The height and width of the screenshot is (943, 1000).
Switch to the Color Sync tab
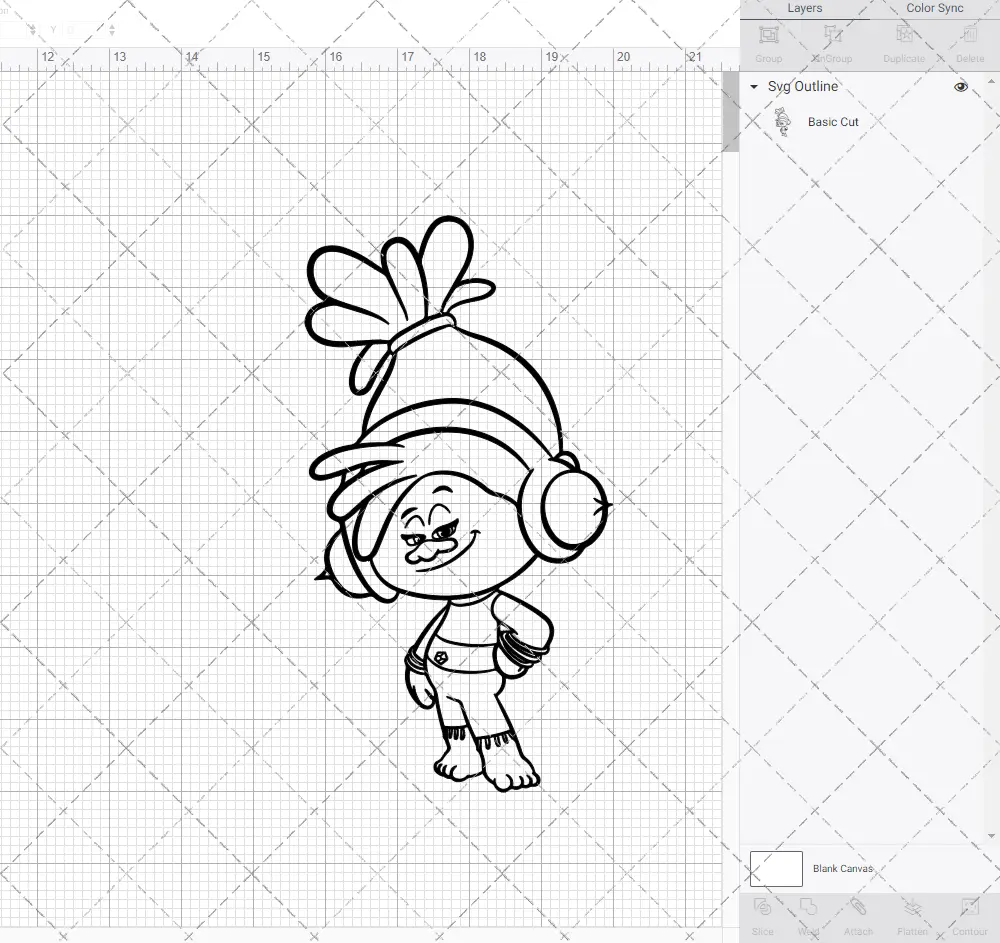coord(934,9)
